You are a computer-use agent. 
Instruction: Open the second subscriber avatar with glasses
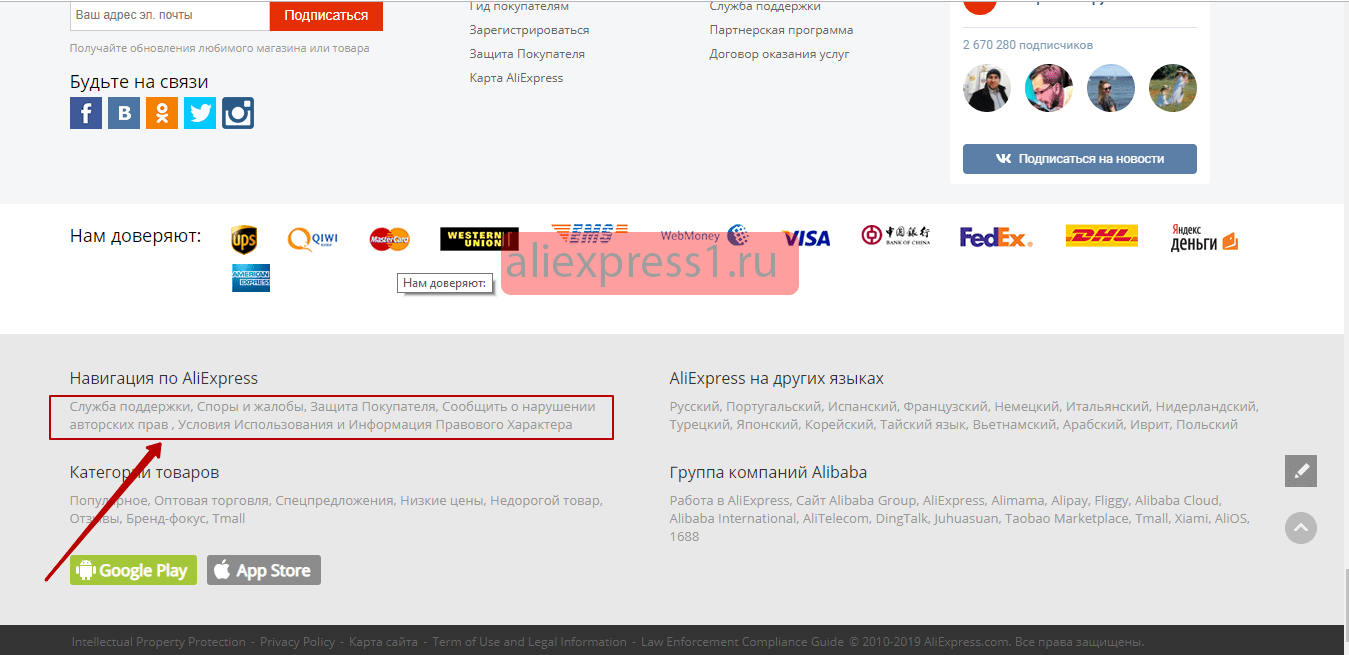pos(1049,88)
